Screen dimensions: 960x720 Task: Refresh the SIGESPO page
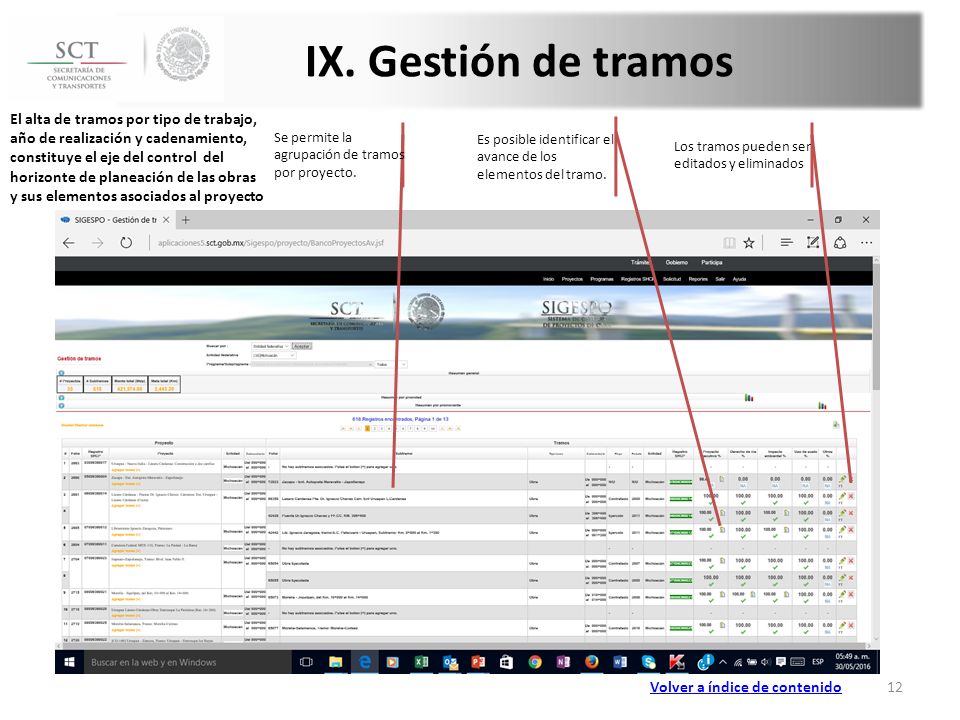pos(126,242)
